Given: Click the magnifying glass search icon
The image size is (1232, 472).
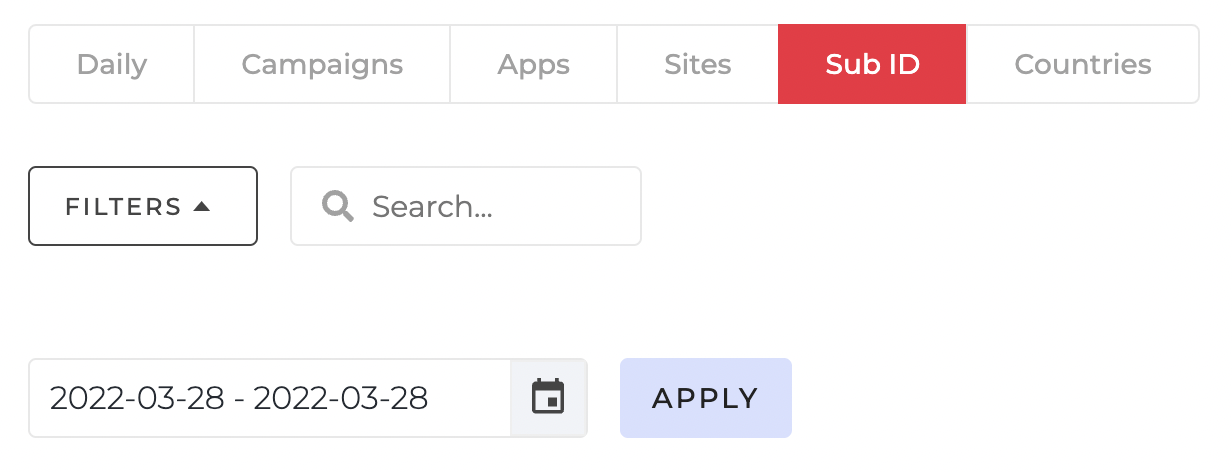Looking at the screenshot, I should (338, 206).
